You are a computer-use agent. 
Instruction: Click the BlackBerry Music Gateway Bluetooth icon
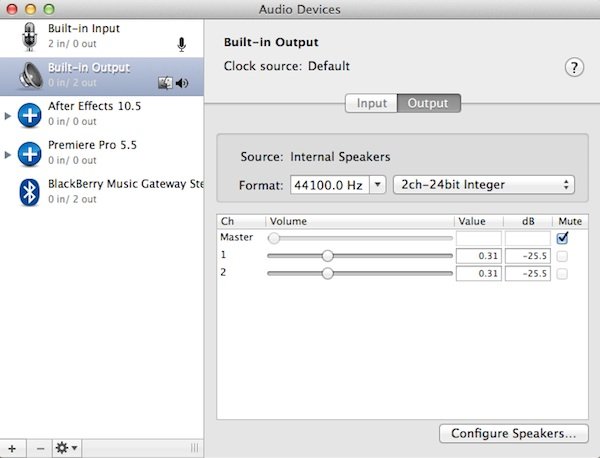29,192
